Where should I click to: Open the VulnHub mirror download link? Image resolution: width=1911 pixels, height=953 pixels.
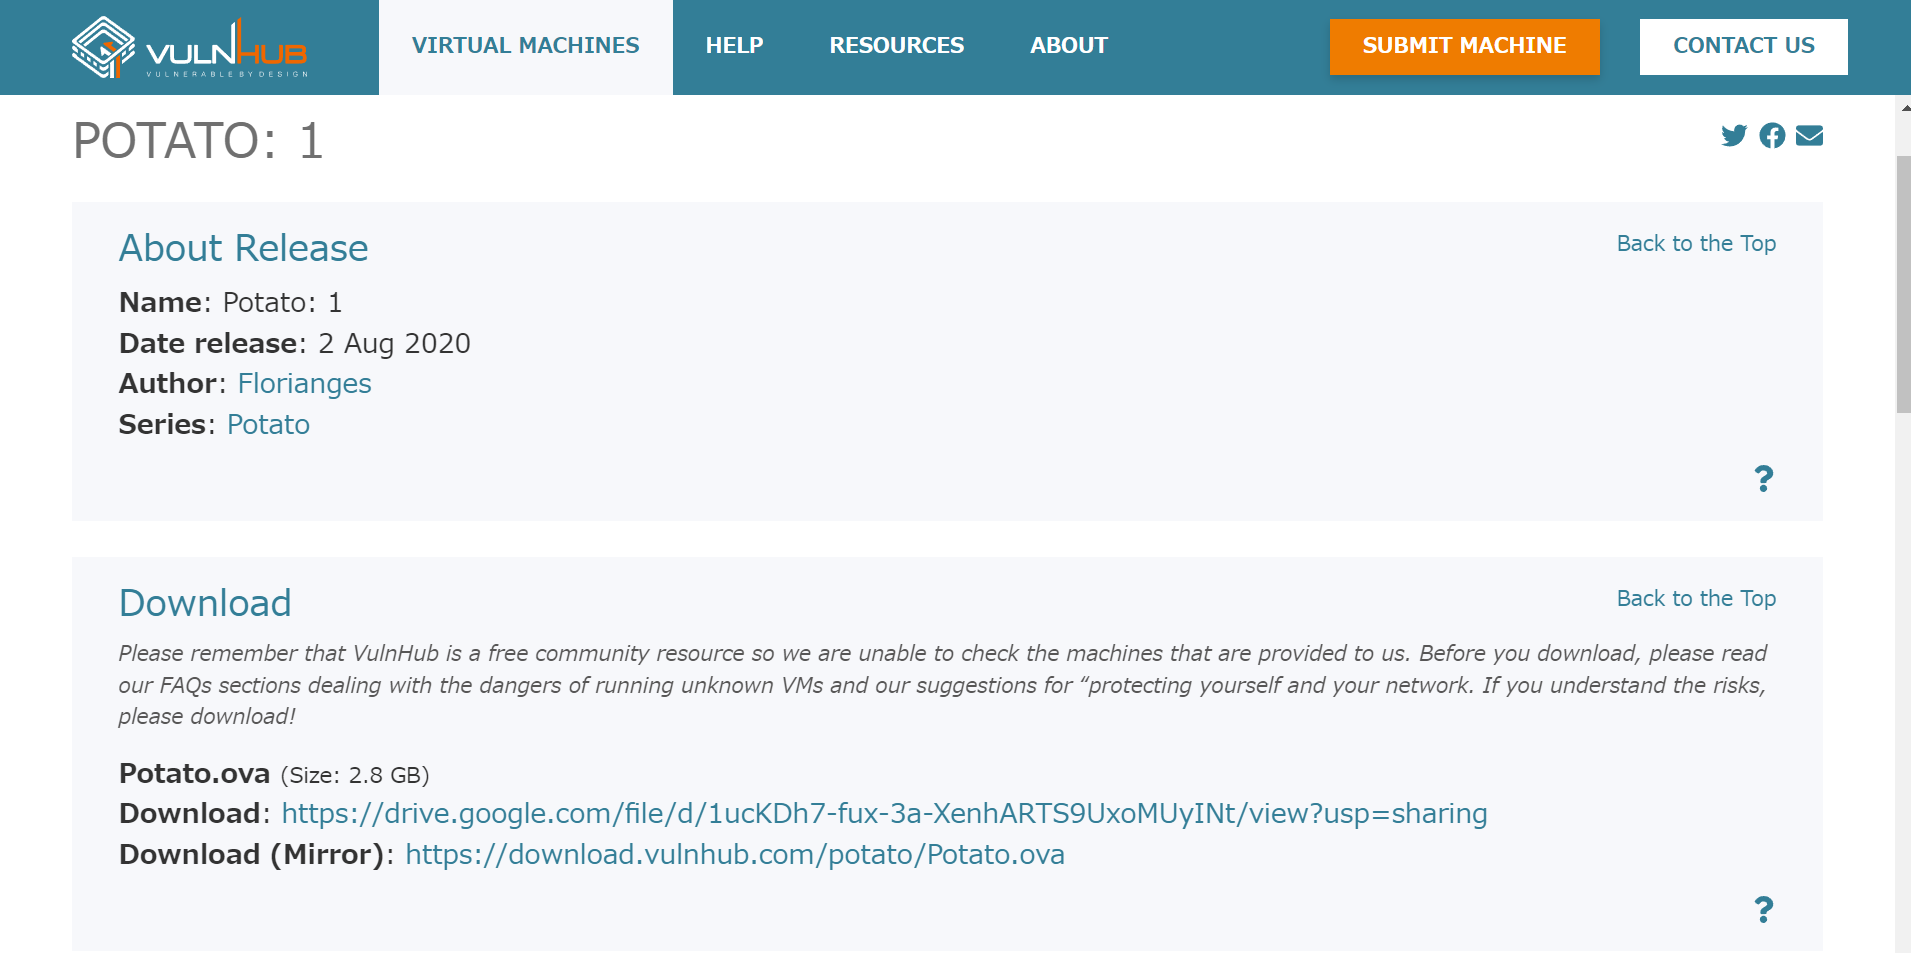point(734,854)
